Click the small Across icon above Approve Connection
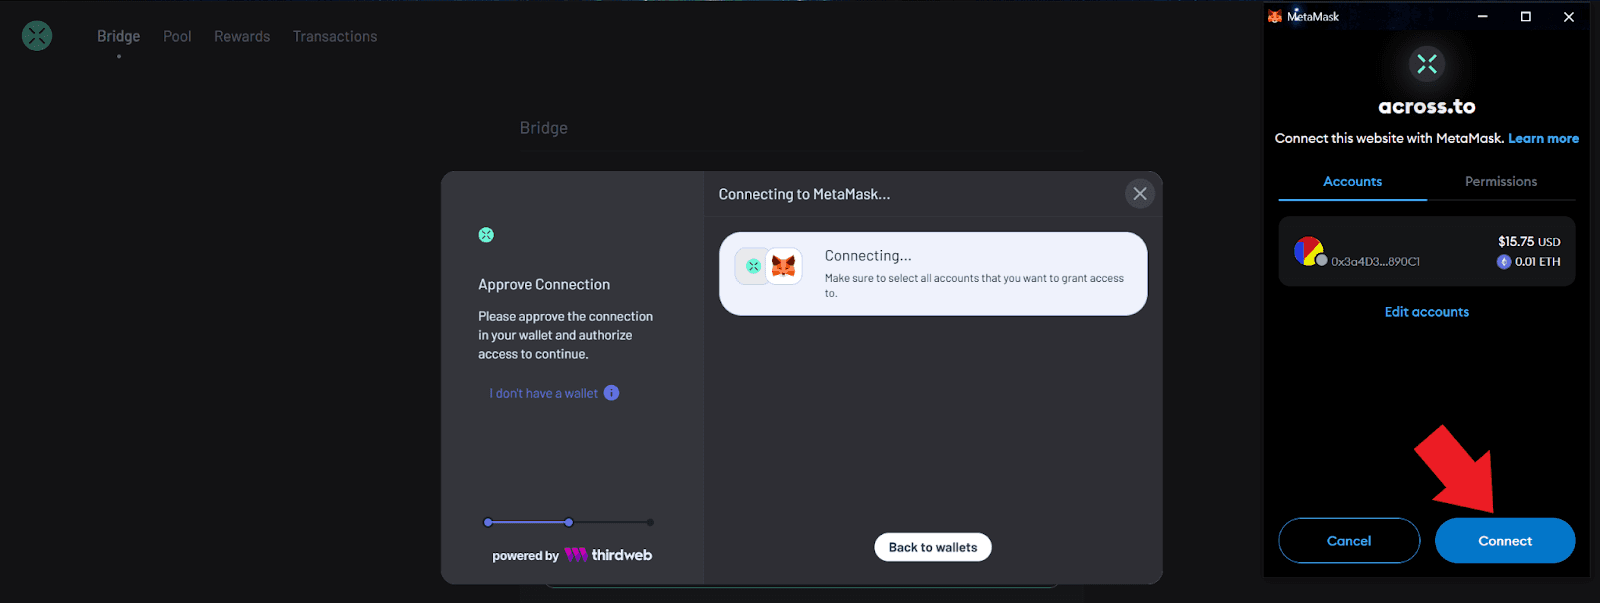Screen dimensions: 1600x603 pyautogui.click(x=486, y=235)
